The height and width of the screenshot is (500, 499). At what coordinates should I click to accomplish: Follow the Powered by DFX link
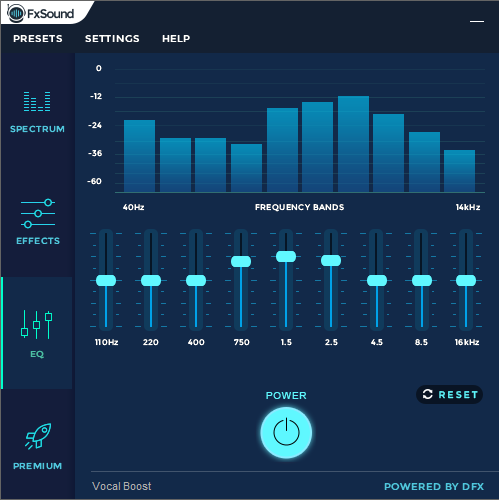click(x=434, y=486)
